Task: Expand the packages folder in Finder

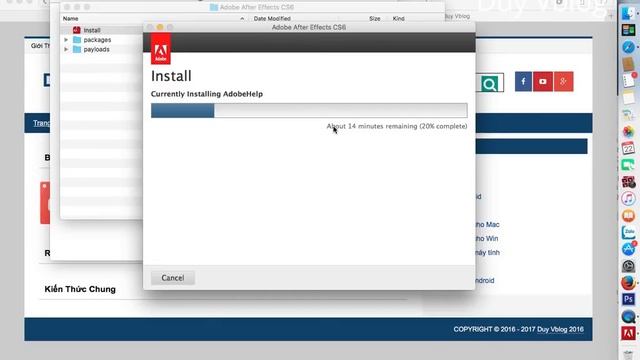Action: pyautogui.click(x=66, y=40)
